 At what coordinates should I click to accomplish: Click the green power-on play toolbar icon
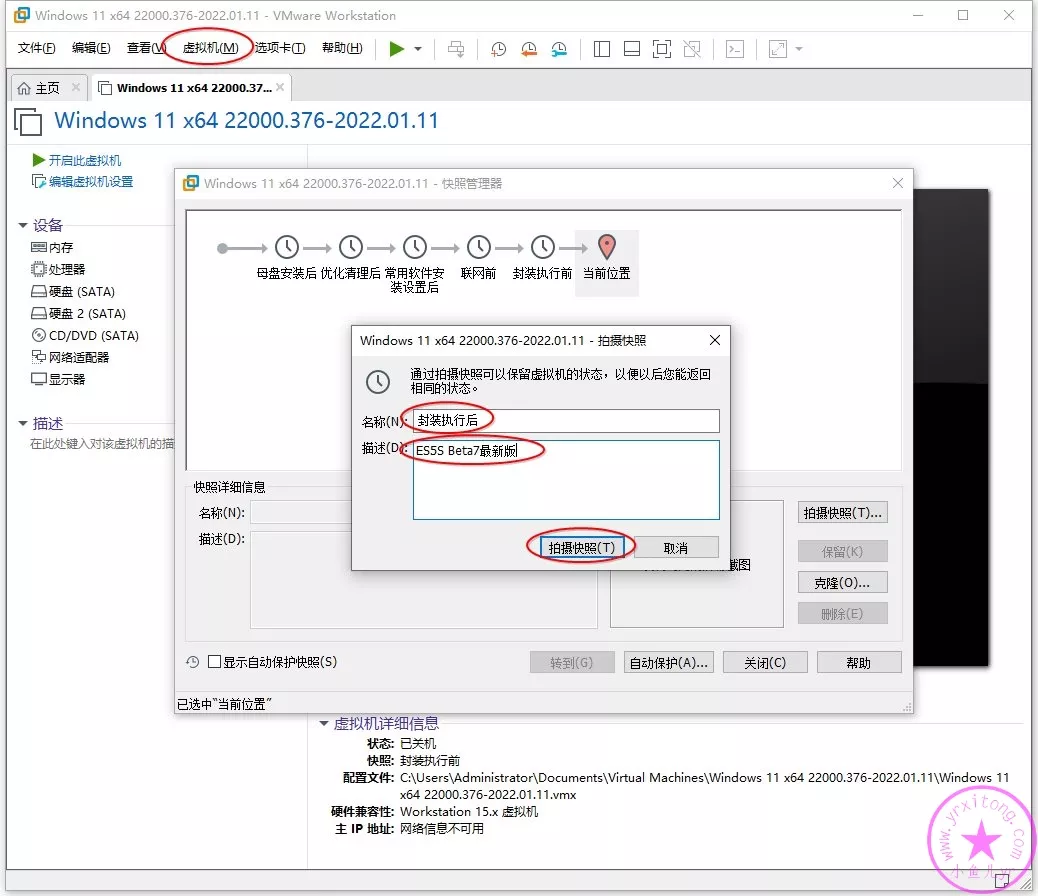tap(397, 49)
